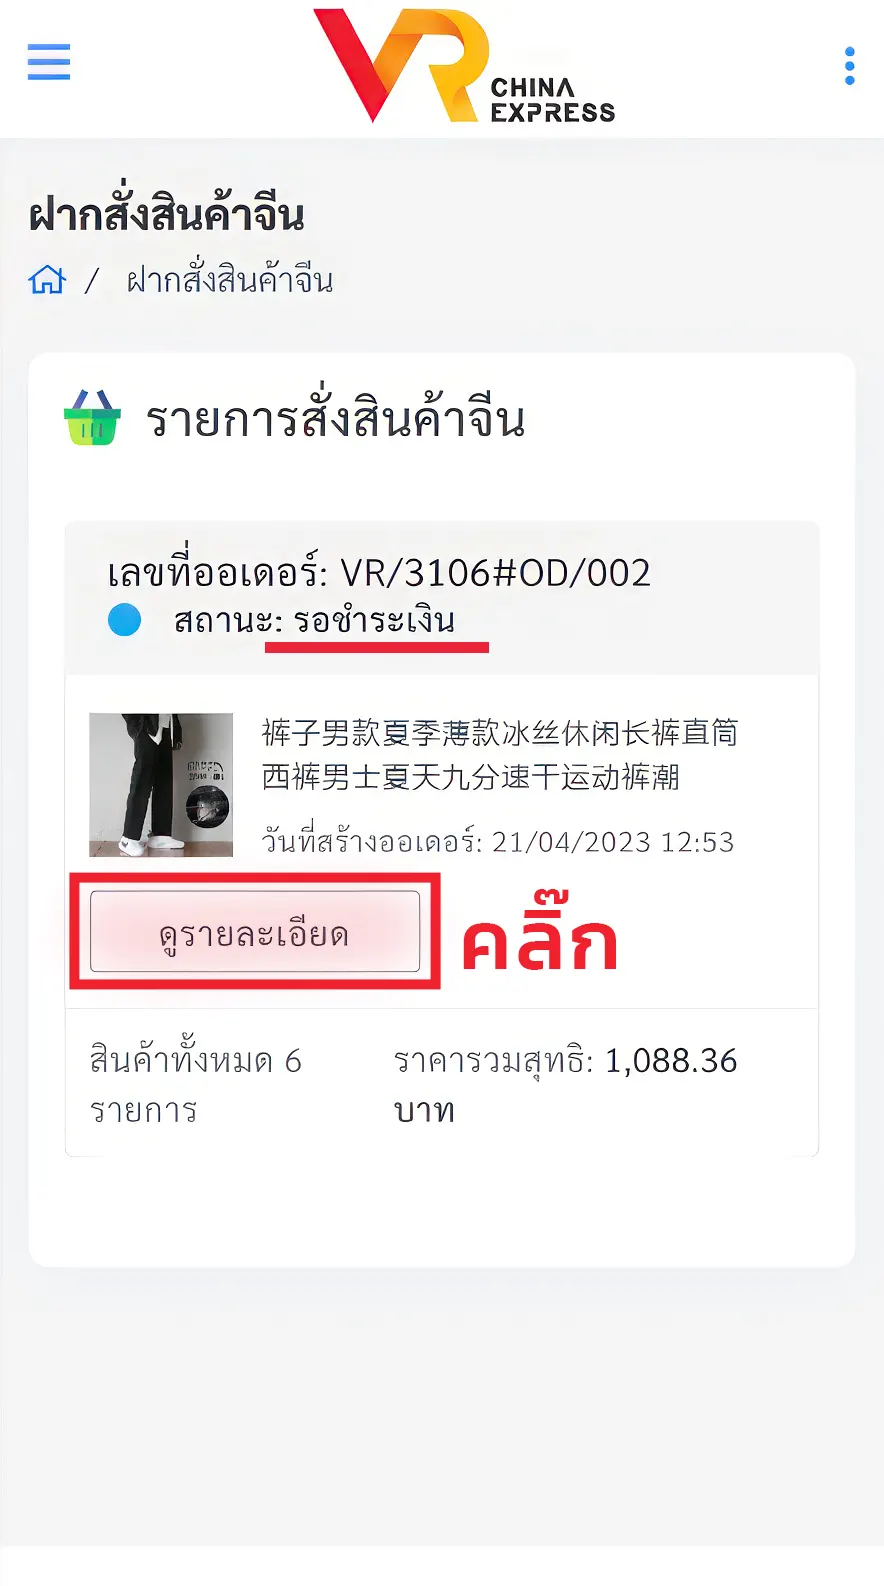
Task: Open the hamburger menu icon
Action: coord(49,62)
